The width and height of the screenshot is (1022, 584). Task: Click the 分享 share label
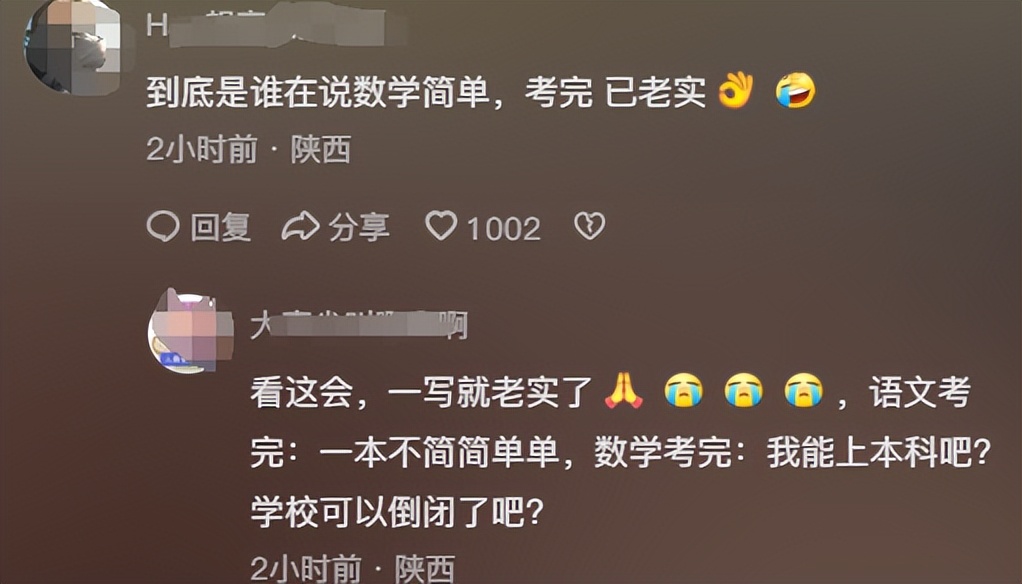click(x=359, y=227)
